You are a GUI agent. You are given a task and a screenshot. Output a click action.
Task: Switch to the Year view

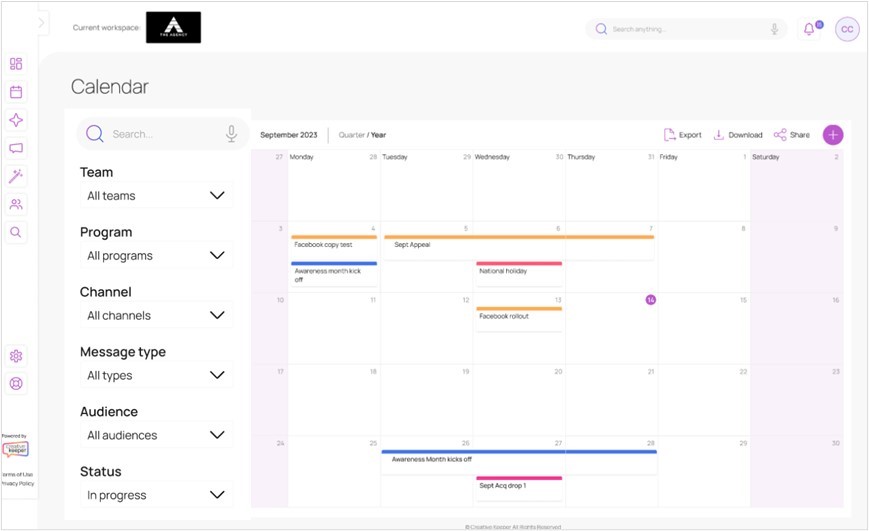(x=378, y=135)
